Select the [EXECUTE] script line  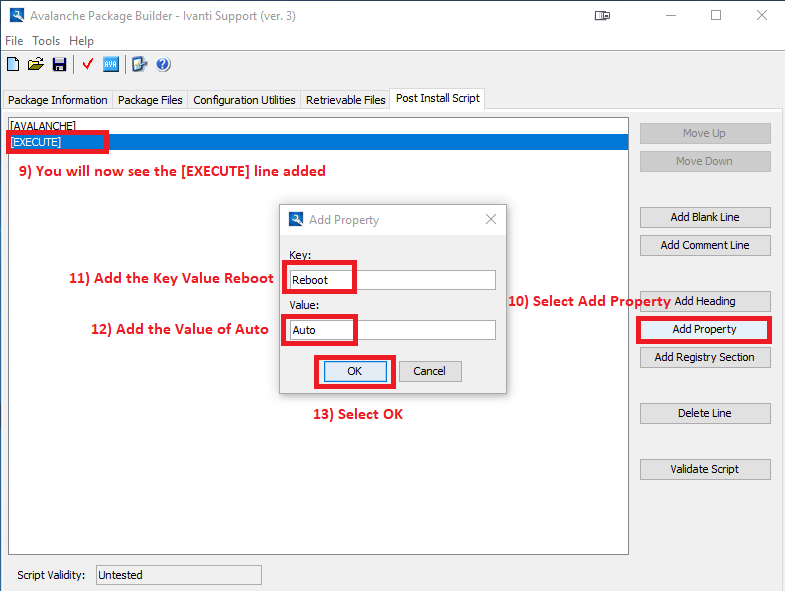tap(318, 142)
